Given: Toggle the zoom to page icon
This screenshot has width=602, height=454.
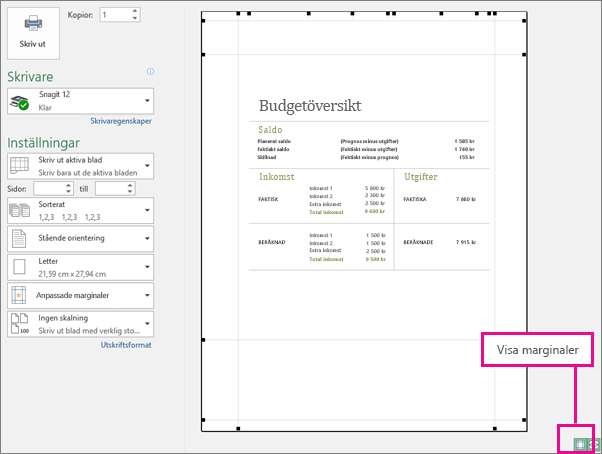Looking at the screenshot, I should (594, 445).
